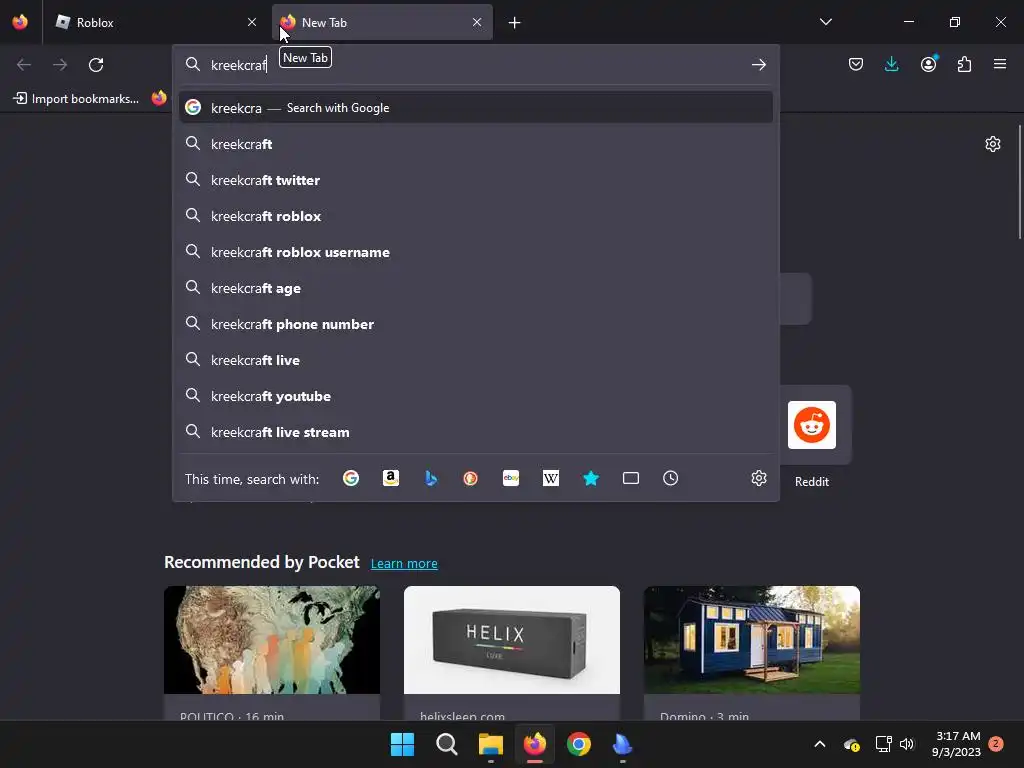Show hidden system tray icons

click(x=820, y=744)
